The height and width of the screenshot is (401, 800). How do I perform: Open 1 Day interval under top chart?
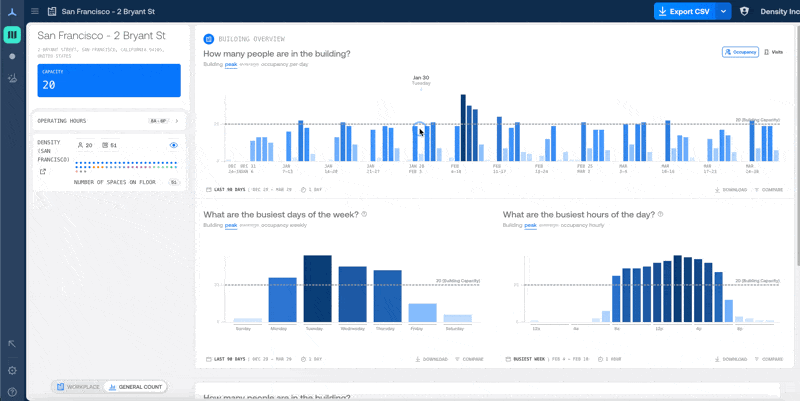tap(311, 190)
